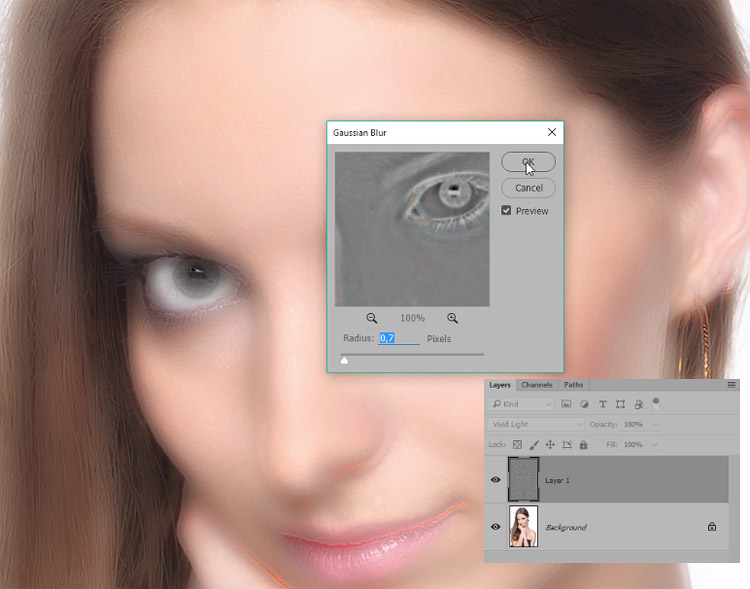
Task: Filter for smart objects
Action: click(639, 404)
